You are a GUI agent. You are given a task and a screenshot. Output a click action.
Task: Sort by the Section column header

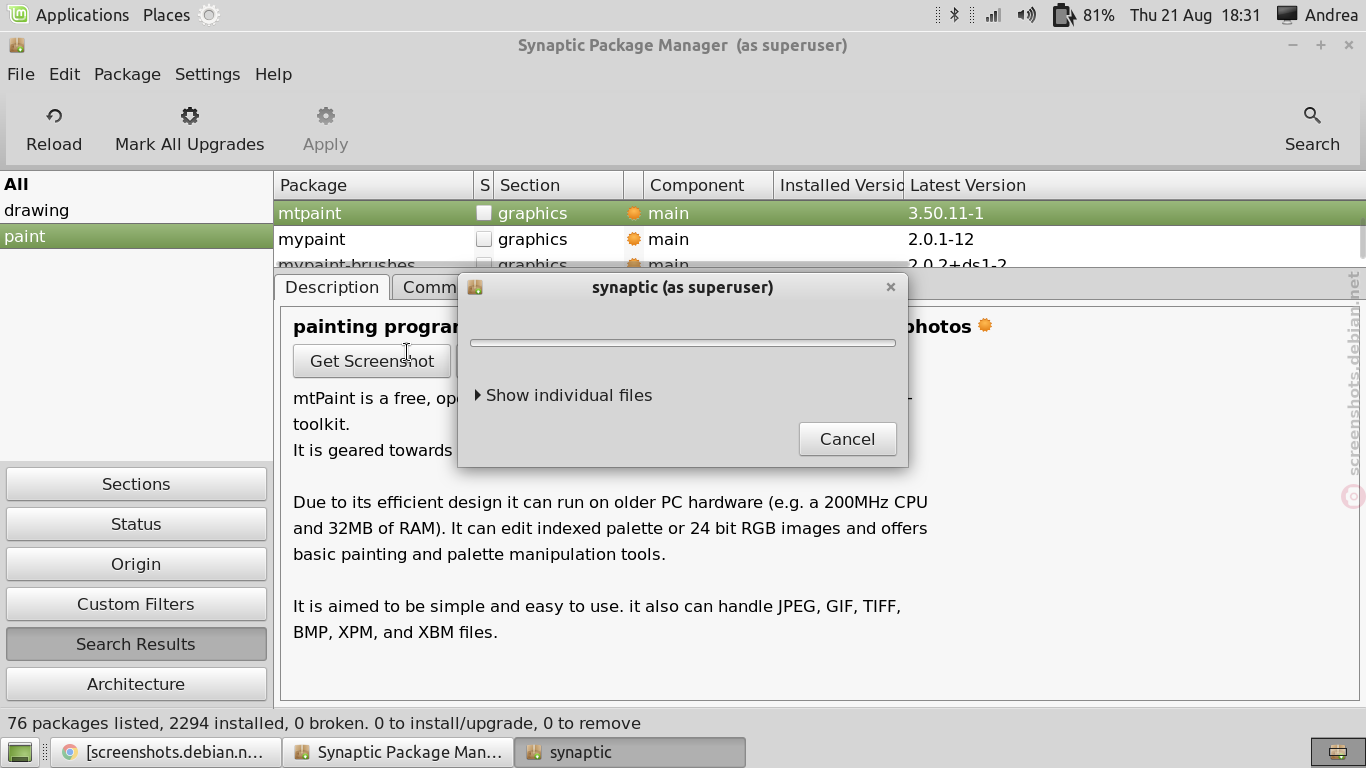(558, 185)
